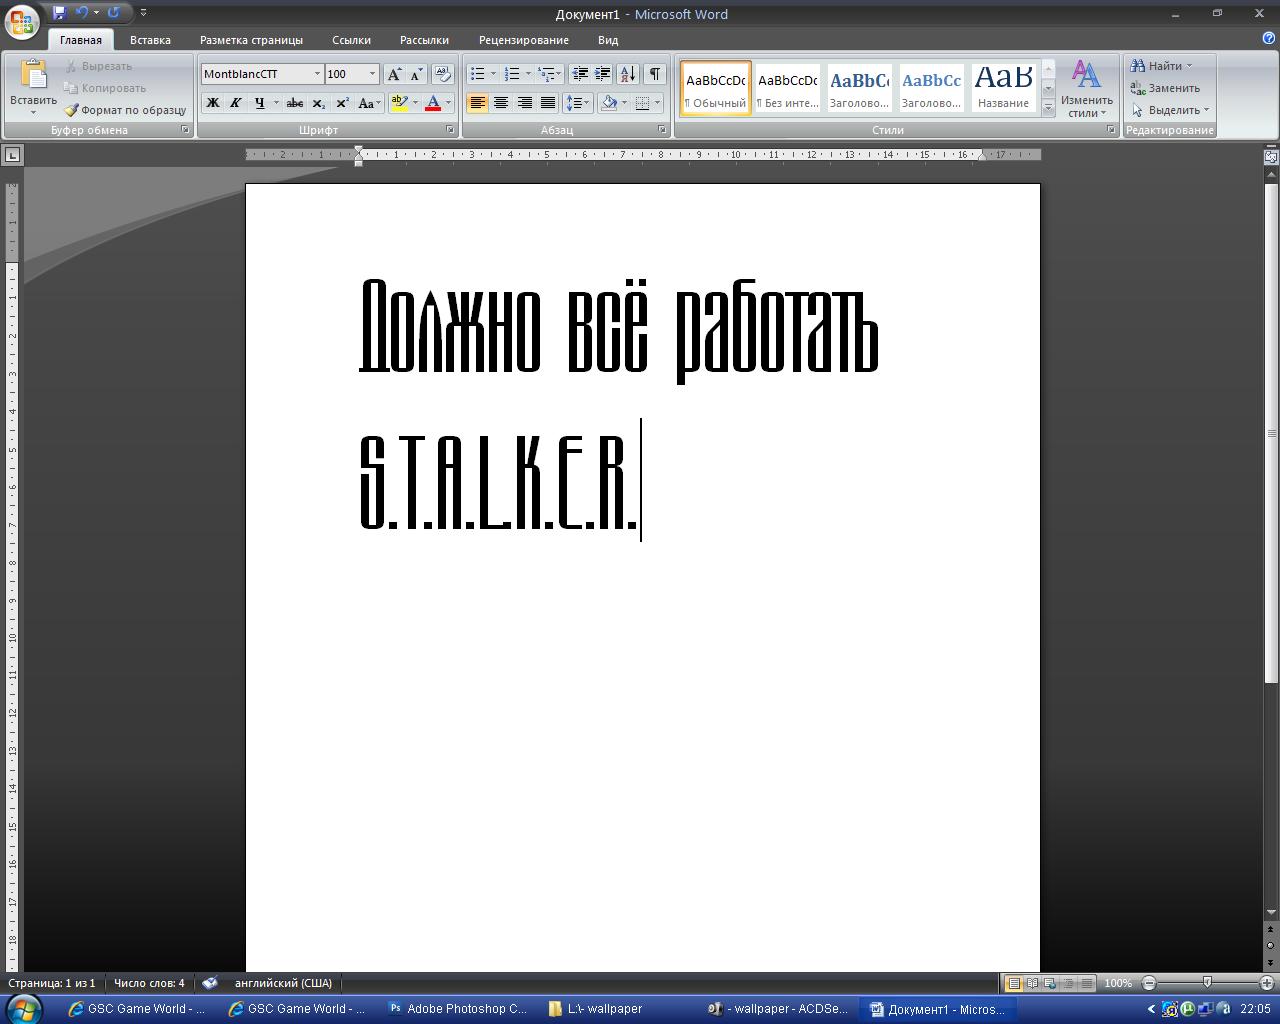Sort the selected text alphabetically

click(x=628, y=74)
